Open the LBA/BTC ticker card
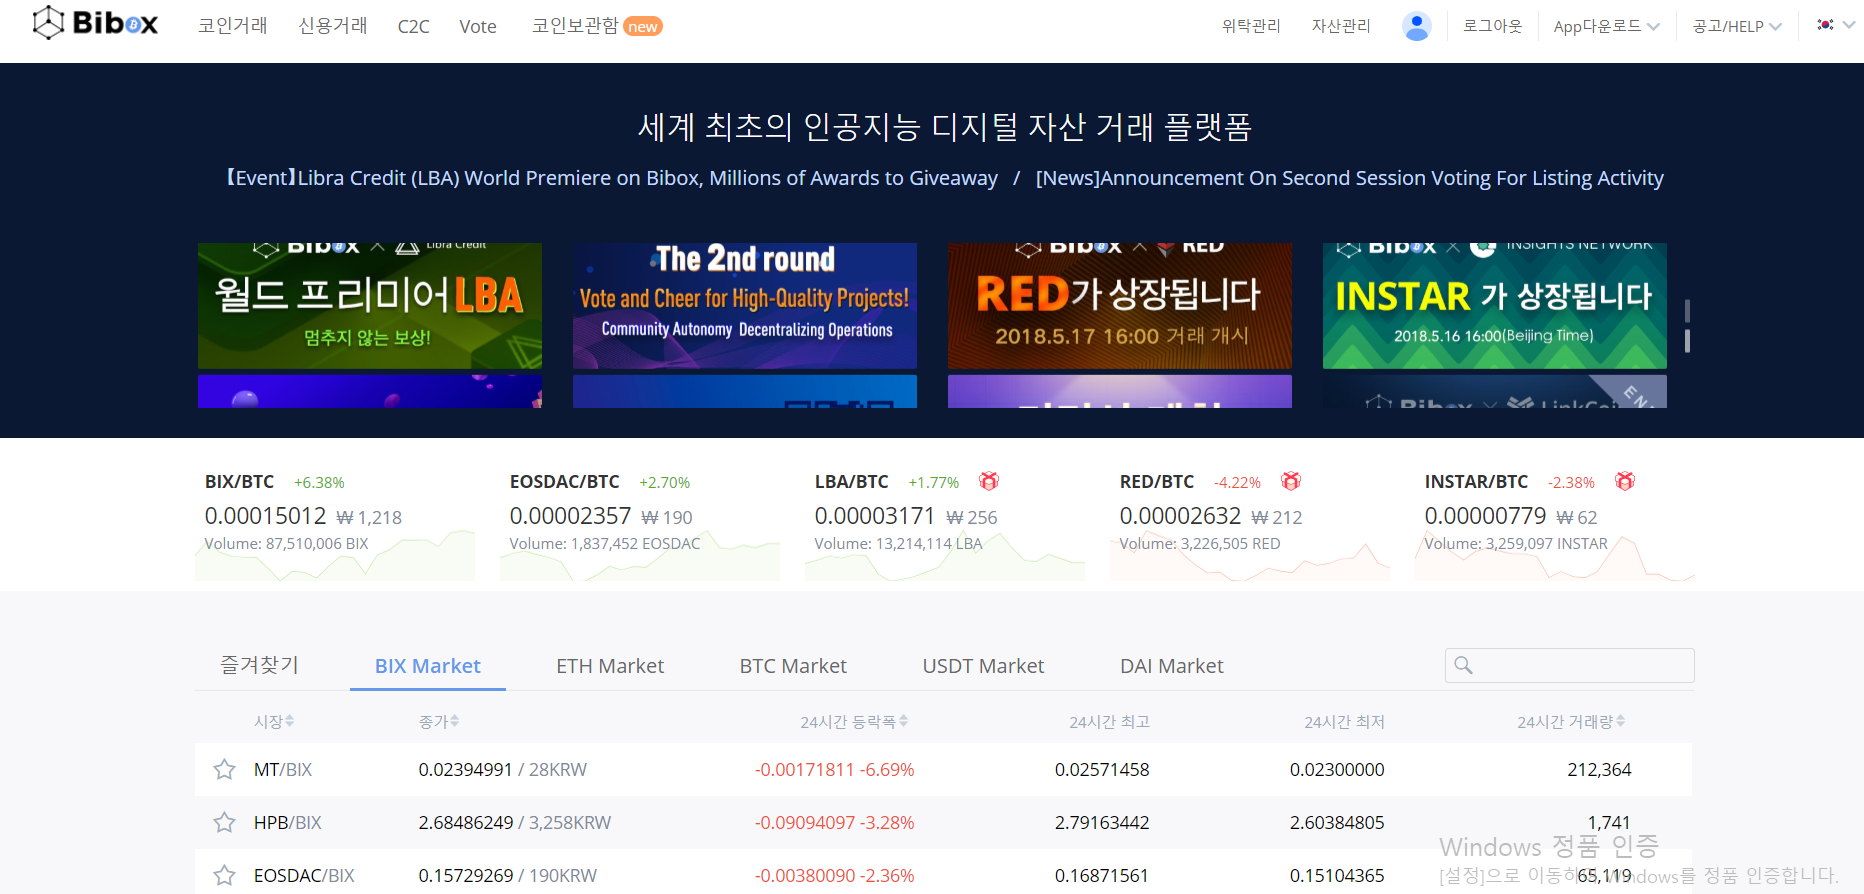 945,526
